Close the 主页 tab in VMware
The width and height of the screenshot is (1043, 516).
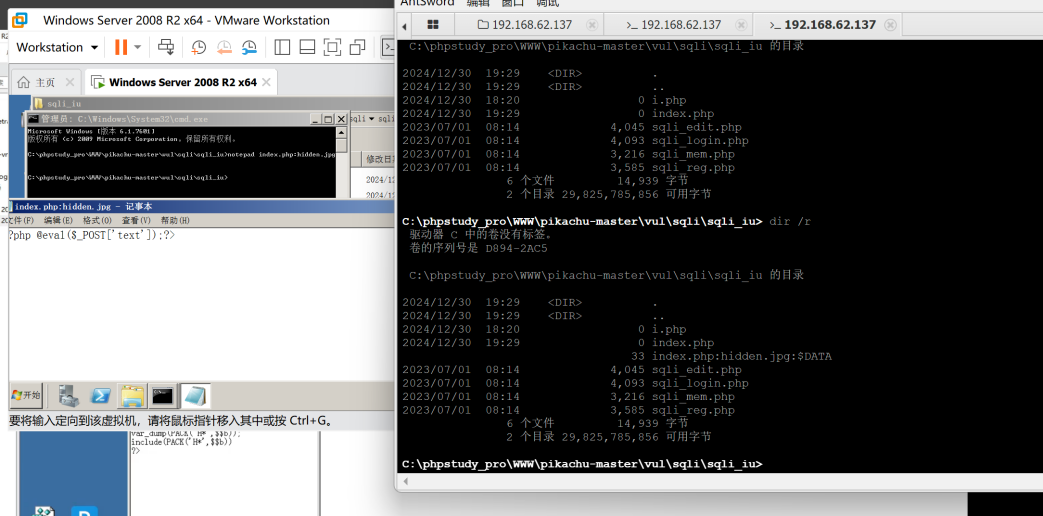tap(71, 82)
